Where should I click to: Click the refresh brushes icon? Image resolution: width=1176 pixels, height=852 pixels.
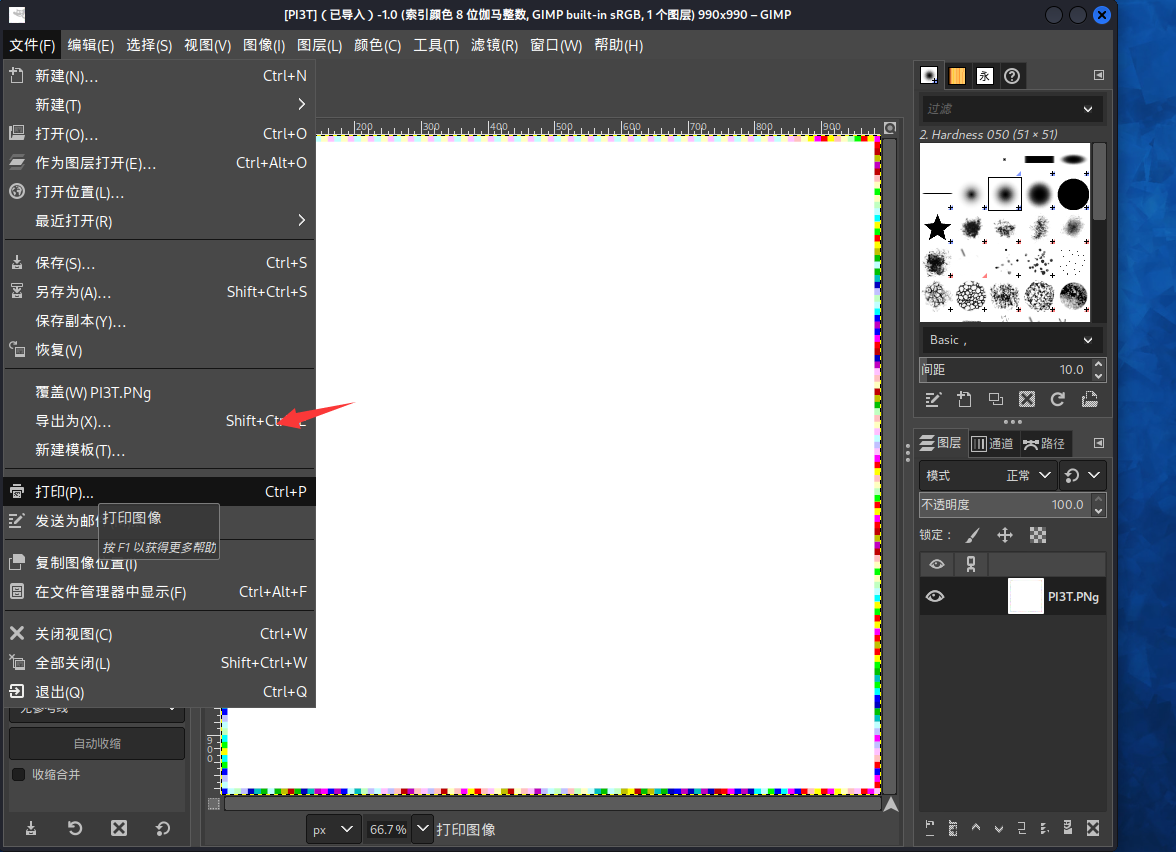tap(1058, 399)
